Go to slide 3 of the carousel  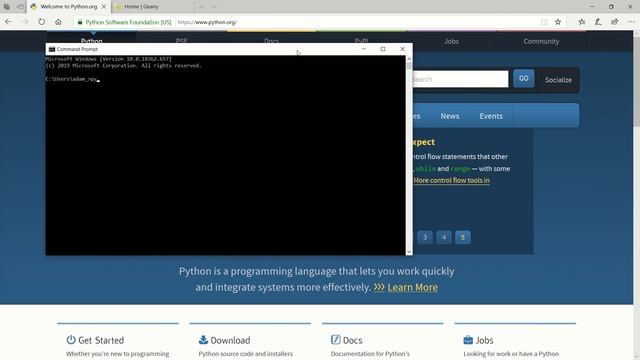pyautogui.click(x=425, y=238)
